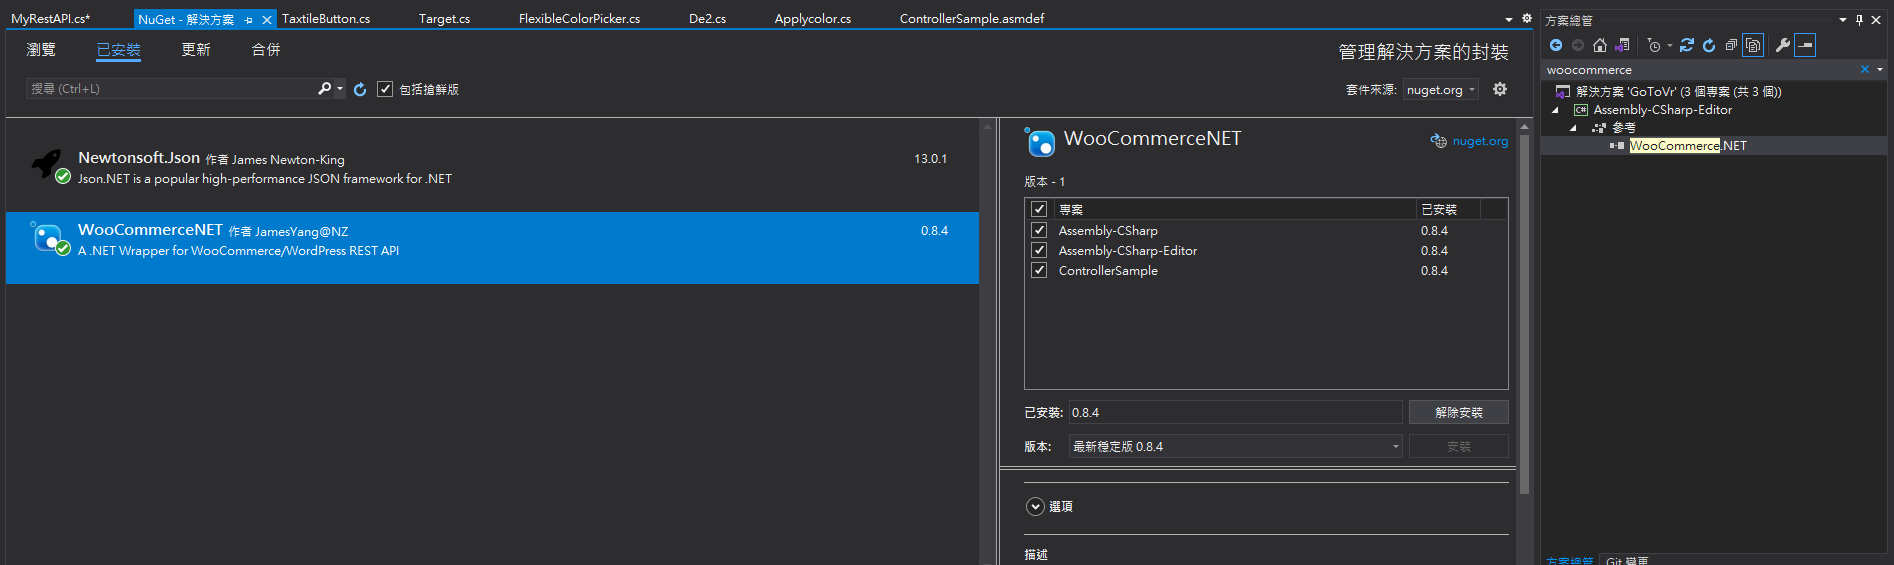This screenshot has height=565, width=1894.
Task: Click the C# project icon of Assembly-CSharp-Editor
Action: point(1581,110)
